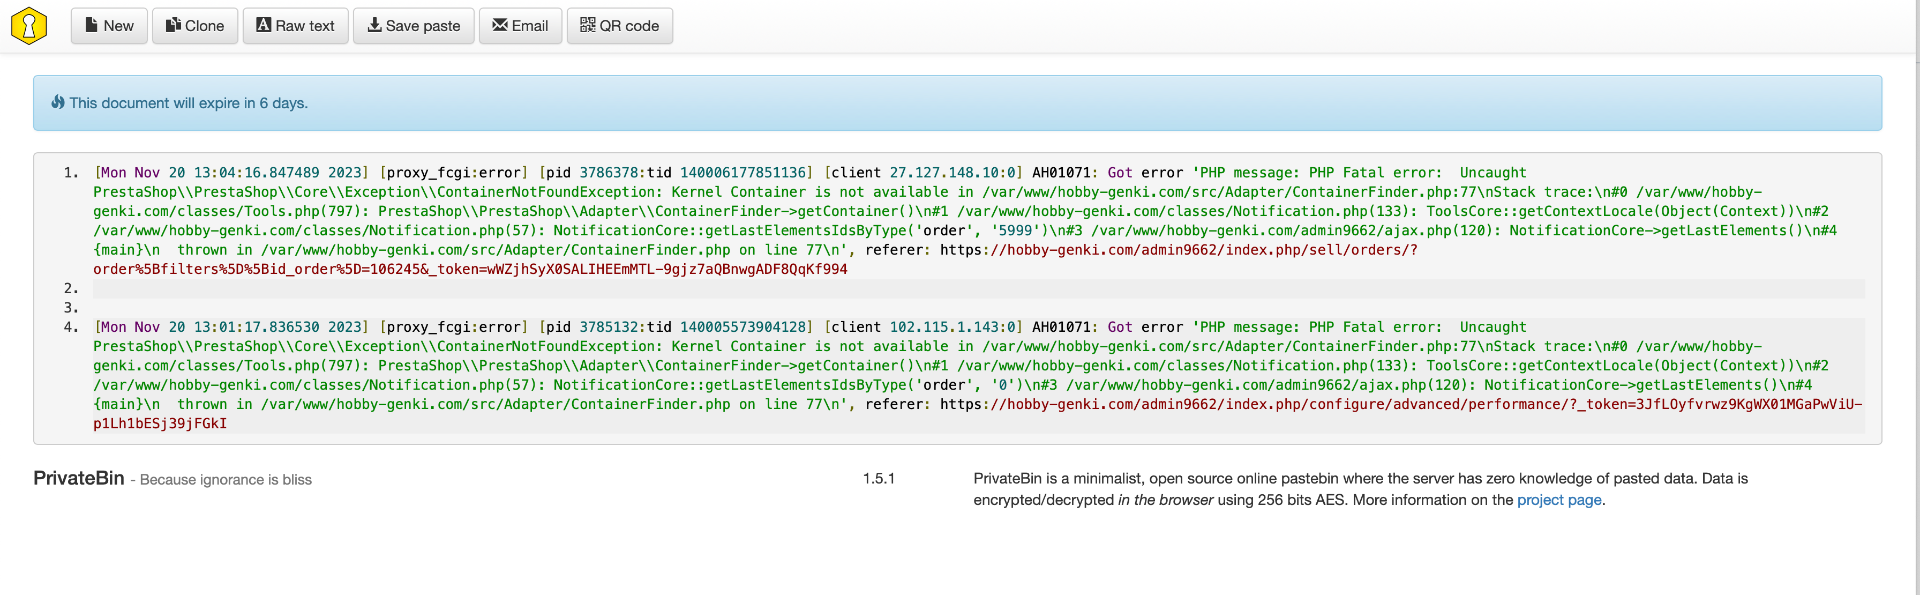
Task: Click the fire icon in expiry notice
Action: point(58,102)
